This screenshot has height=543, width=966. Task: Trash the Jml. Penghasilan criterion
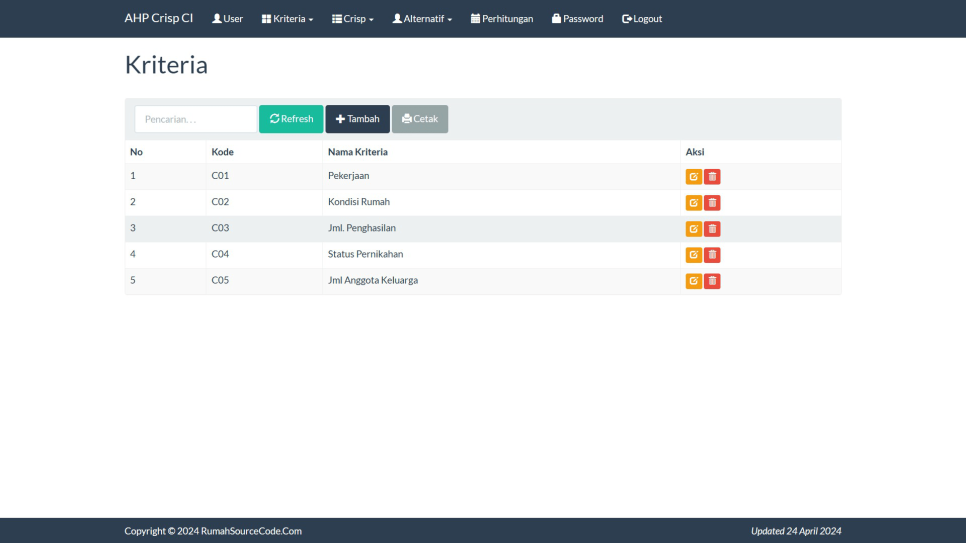click(712, 229)
